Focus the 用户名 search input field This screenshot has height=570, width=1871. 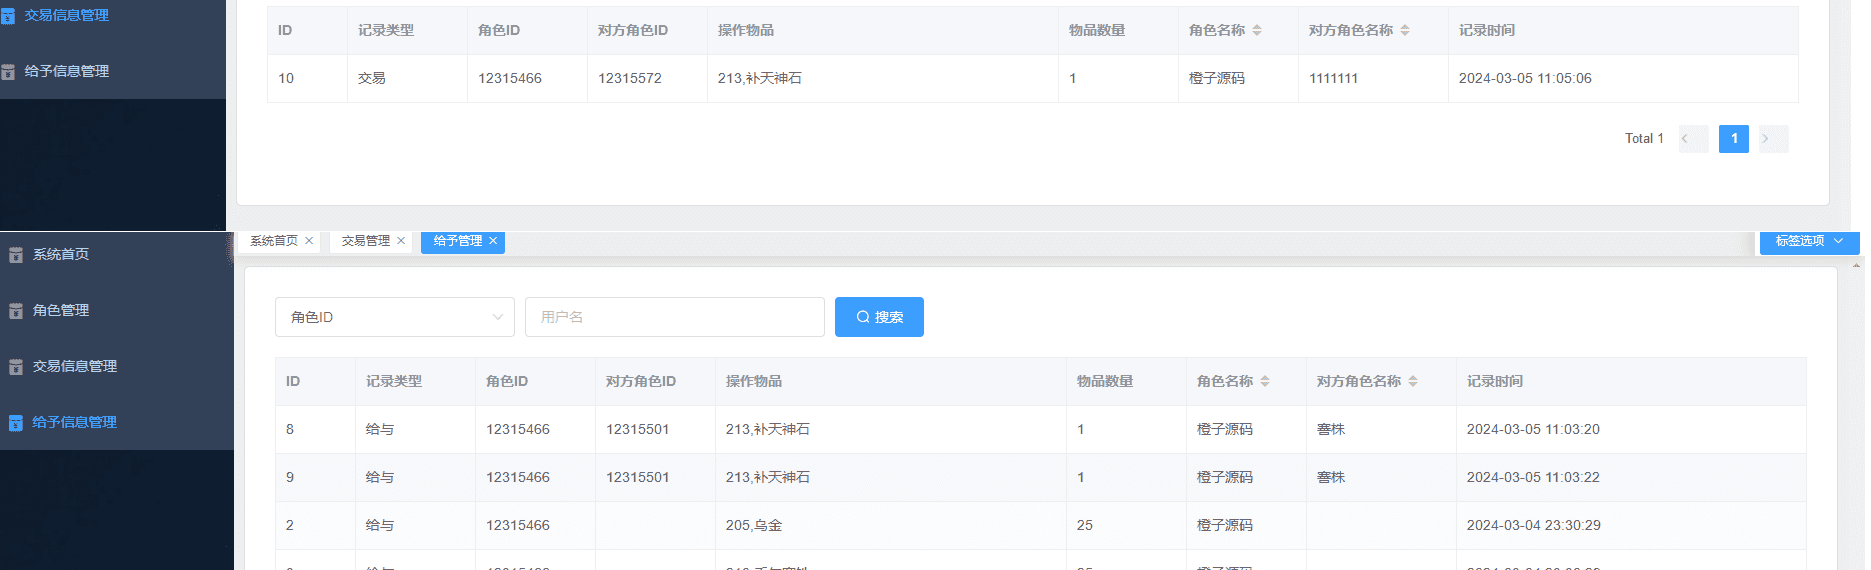[674, 317]
